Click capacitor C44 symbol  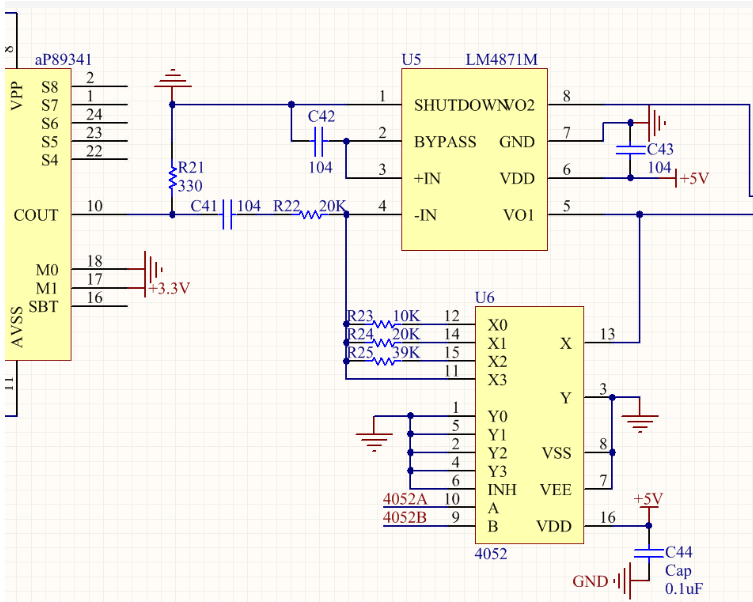(x=648, y=553)
